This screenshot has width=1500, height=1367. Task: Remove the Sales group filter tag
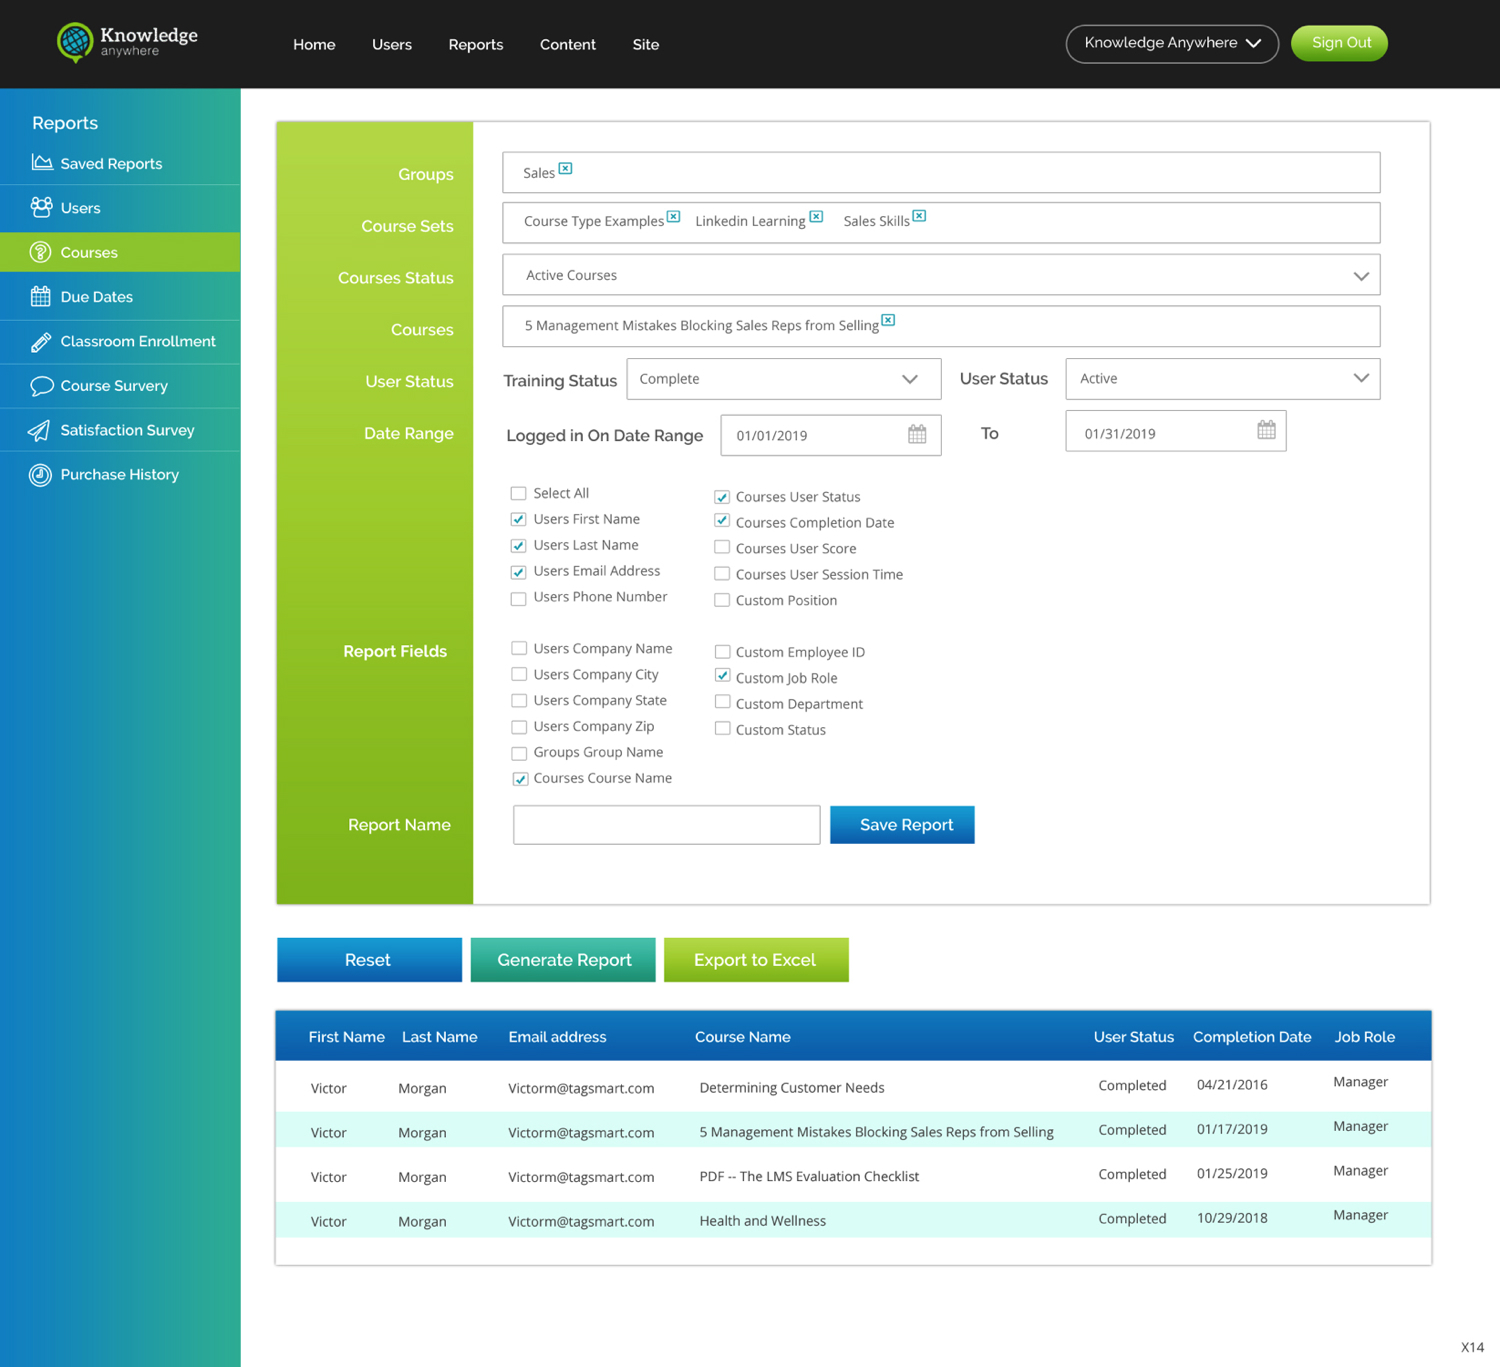click(566, 167)
